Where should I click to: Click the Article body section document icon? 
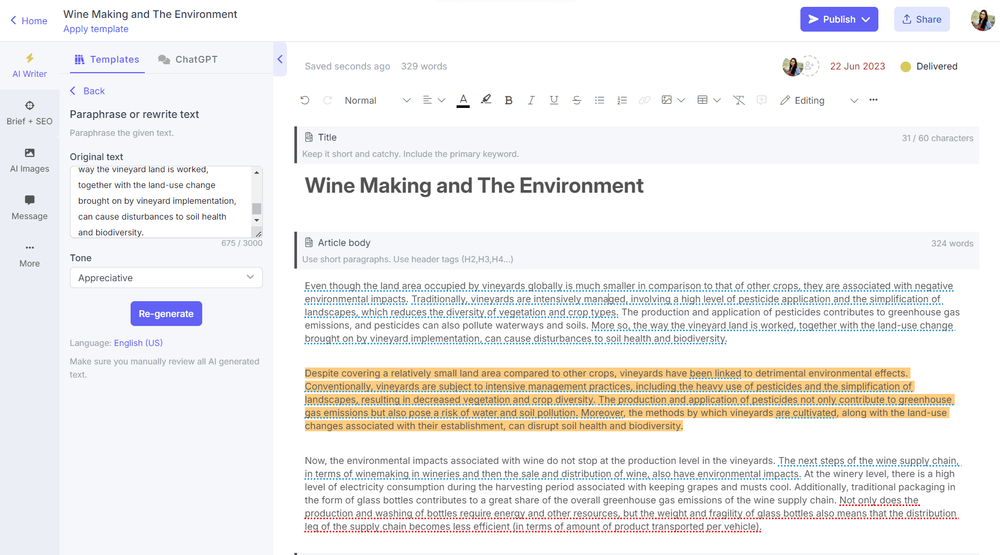tap(309, 242)
